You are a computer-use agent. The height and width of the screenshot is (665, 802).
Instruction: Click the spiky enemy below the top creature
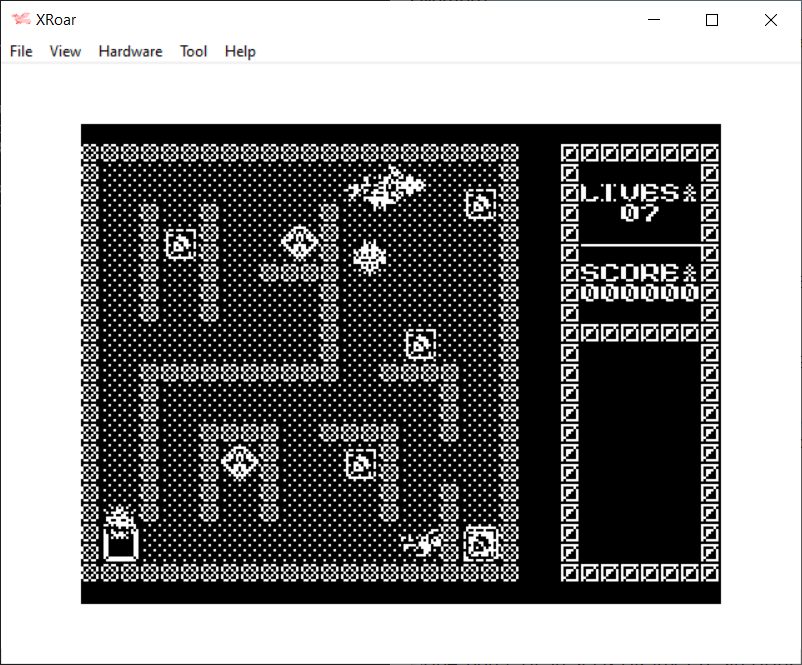tap(370, 257)
